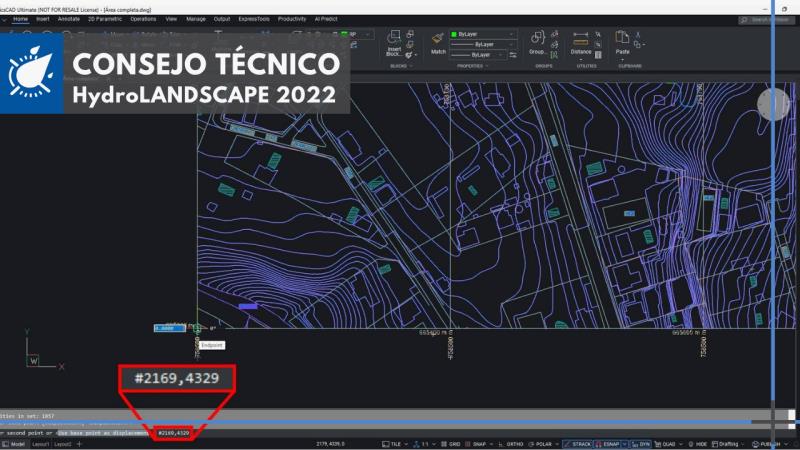Click the dynamic input box at the crosshair

tap(170, 328)
